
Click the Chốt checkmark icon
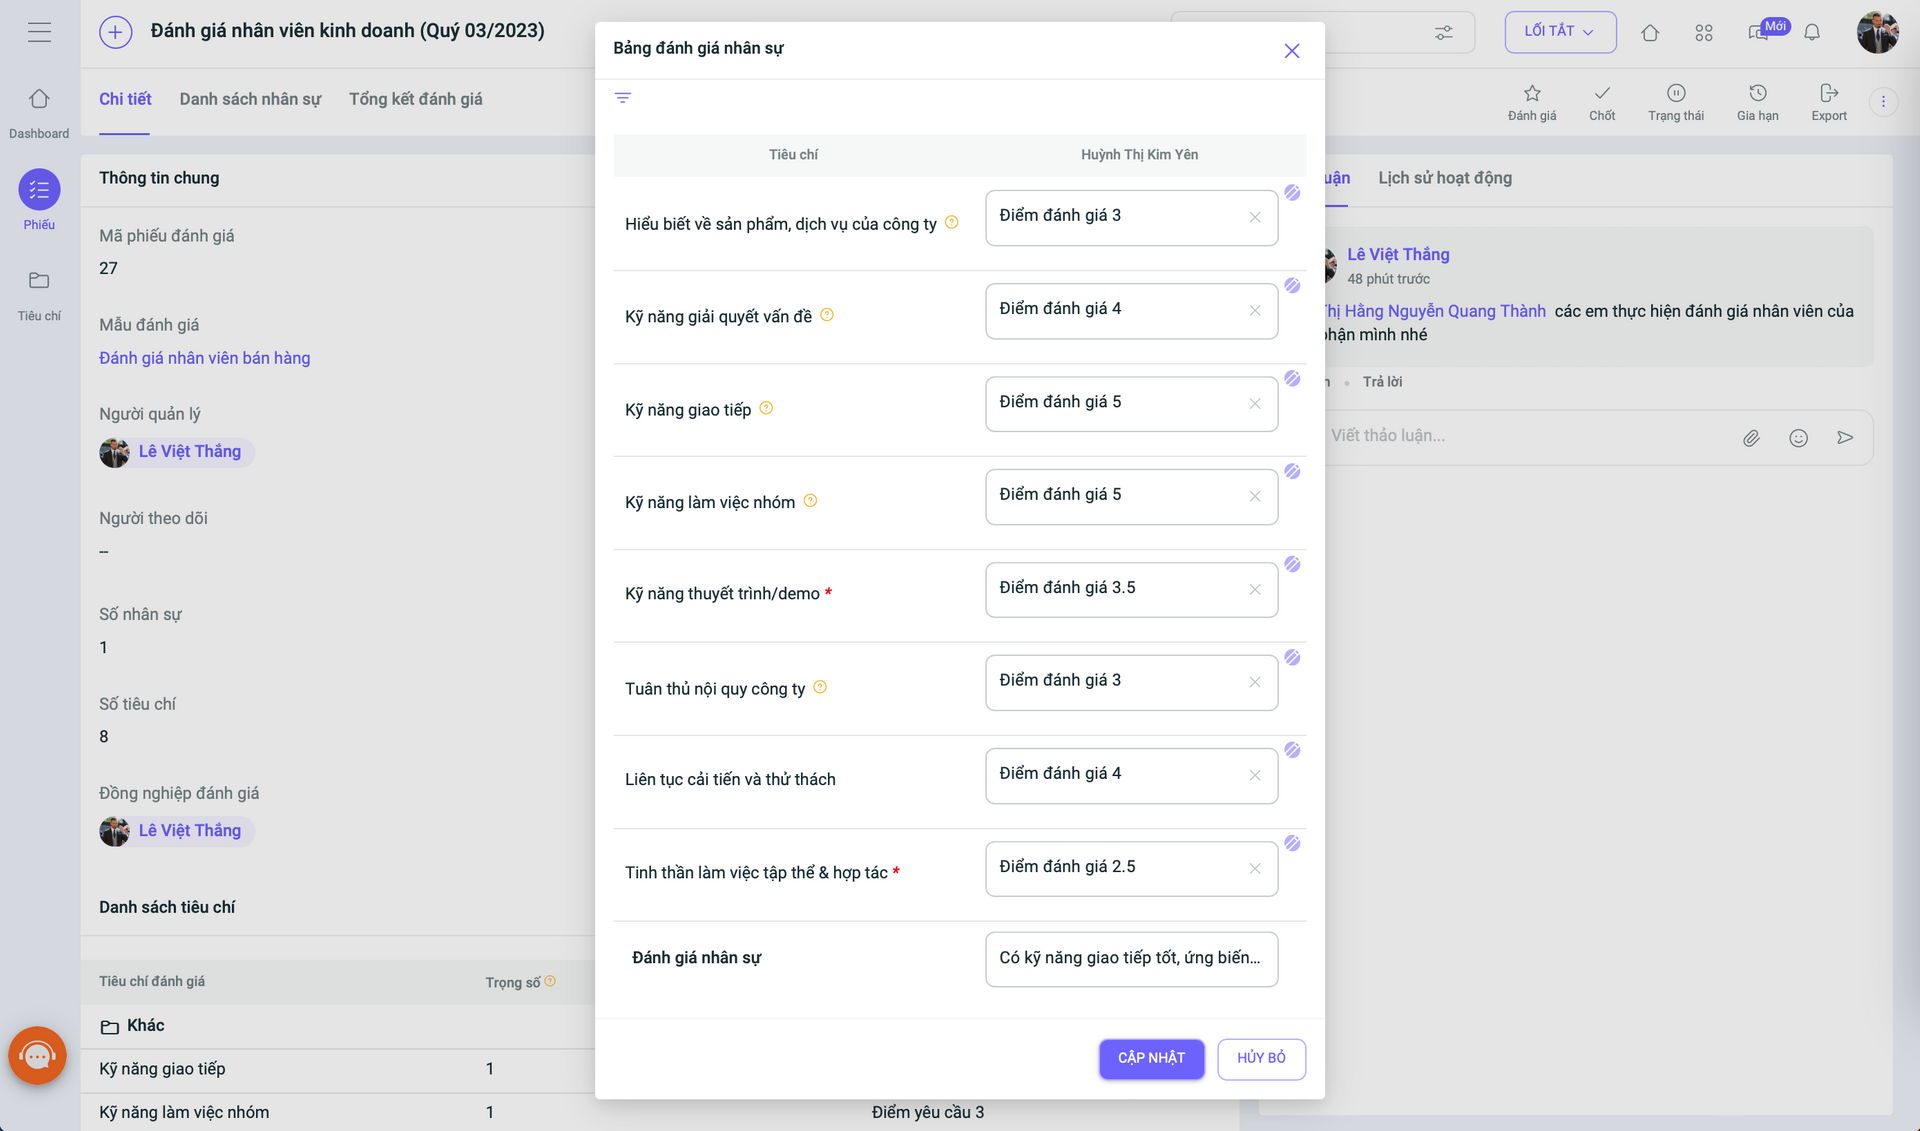point(1602,93)
